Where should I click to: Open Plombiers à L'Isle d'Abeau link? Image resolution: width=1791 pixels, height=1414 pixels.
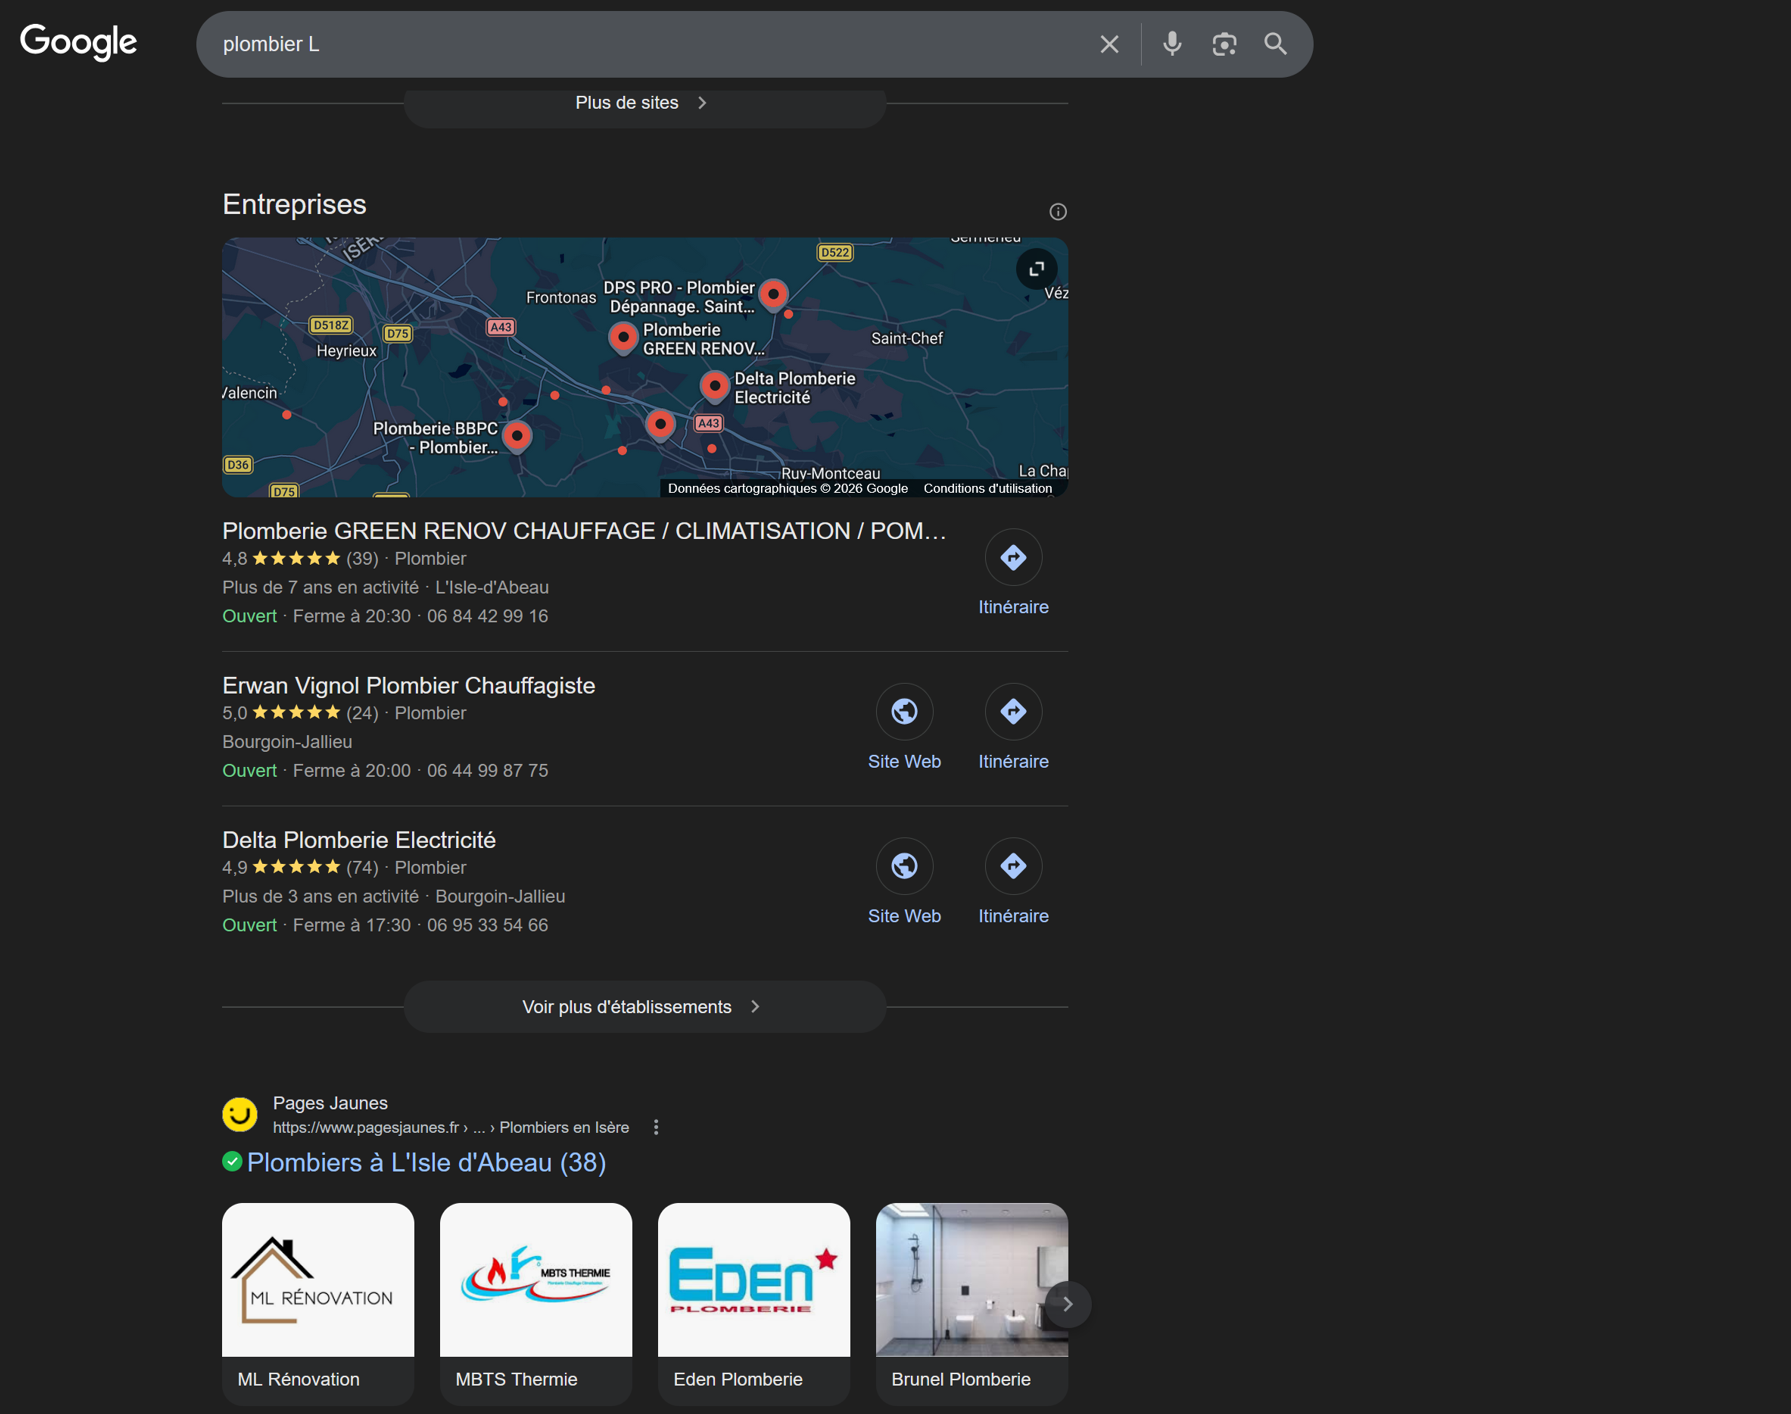point(426,1162)
